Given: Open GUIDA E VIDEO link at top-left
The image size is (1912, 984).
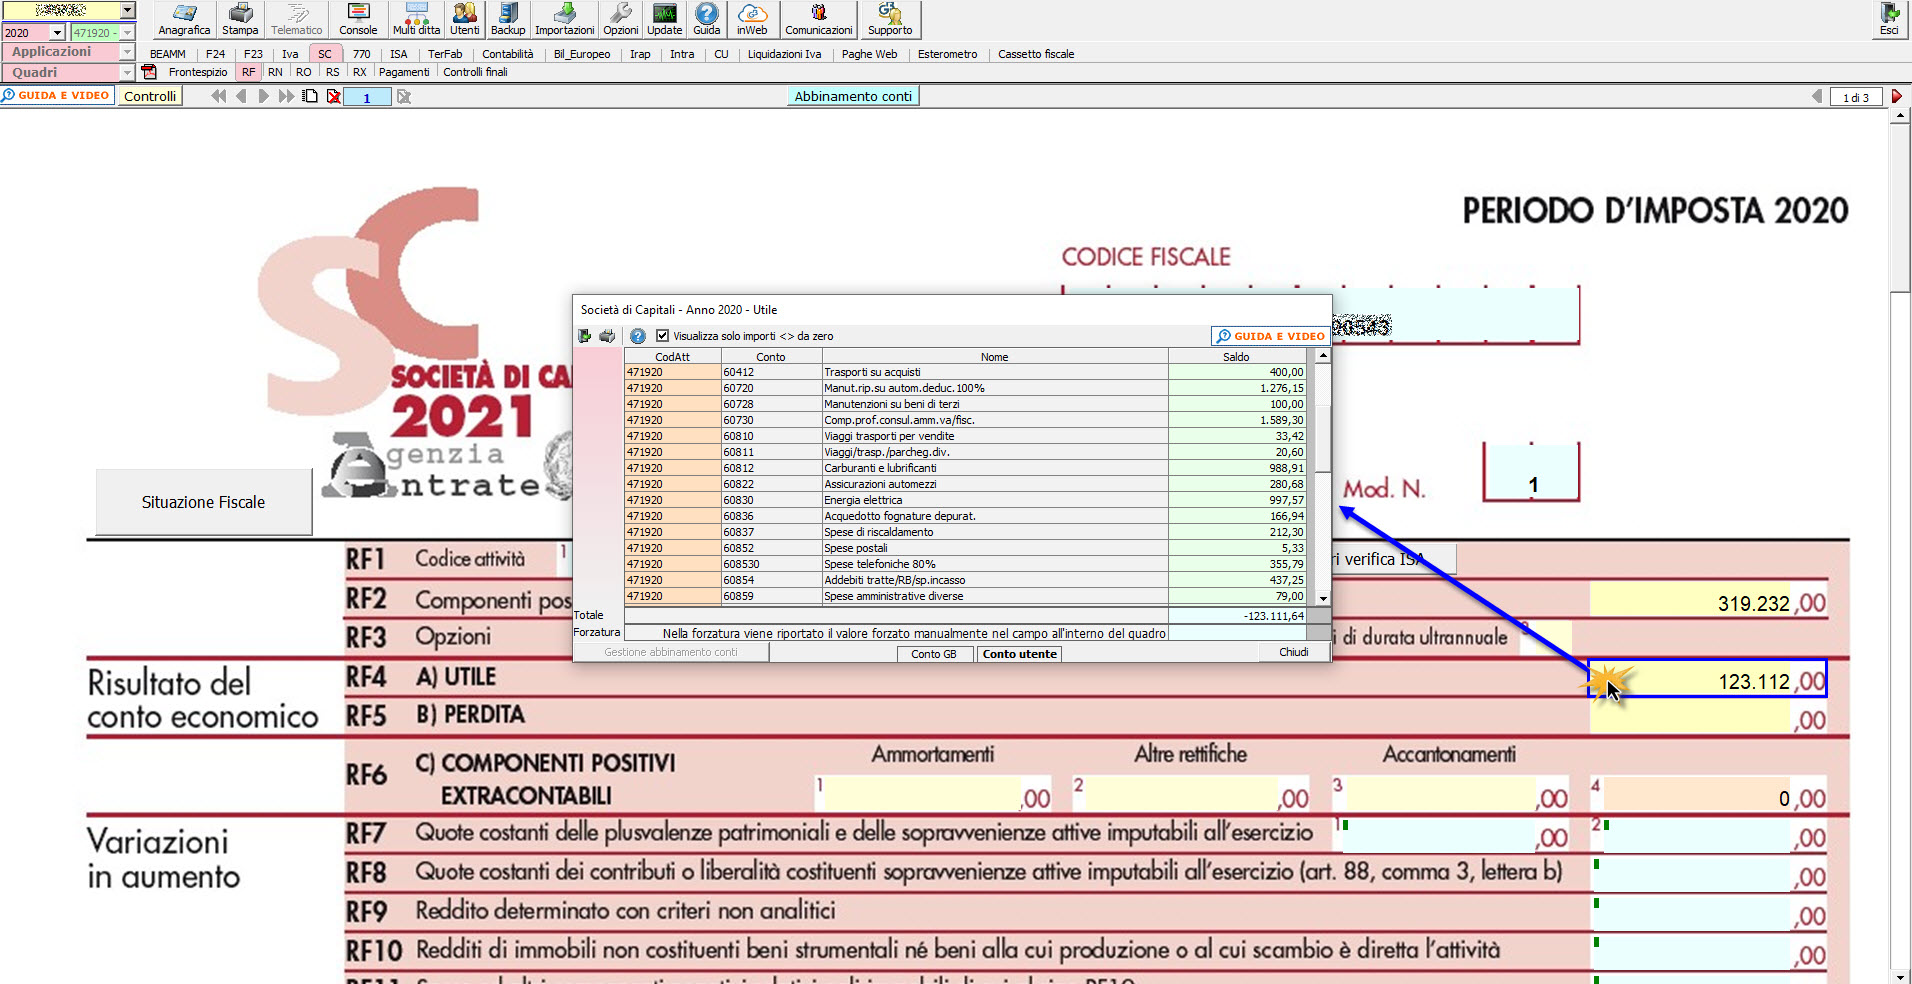Looking at the screenshot, I should tap(56, 95).
